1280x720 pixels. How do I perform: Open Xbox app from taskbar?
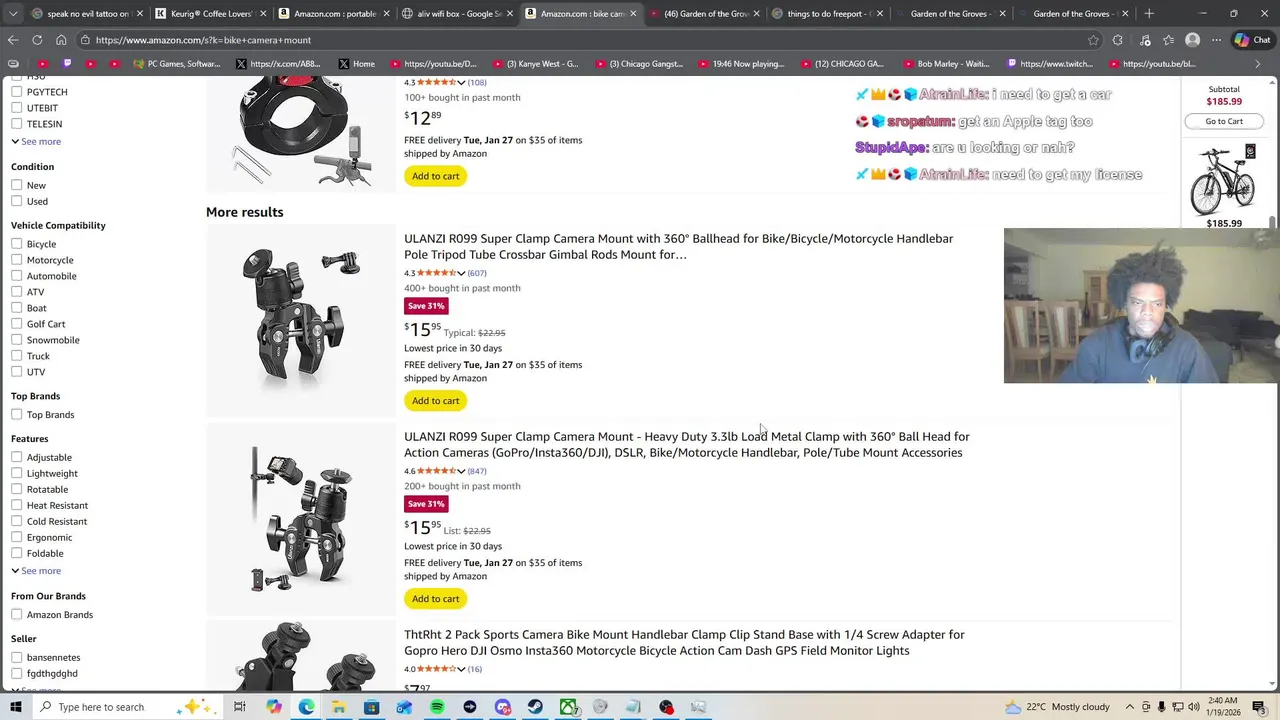(x=568, y=707)
